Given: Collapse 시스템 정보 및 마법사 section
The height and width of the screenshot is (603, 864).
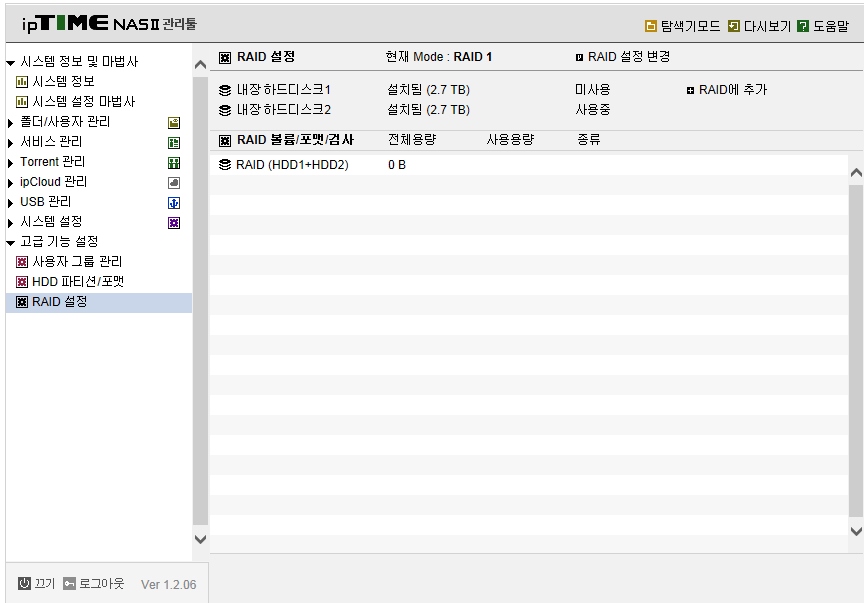Looking at the screenshot, I should (x=10, y=63).
